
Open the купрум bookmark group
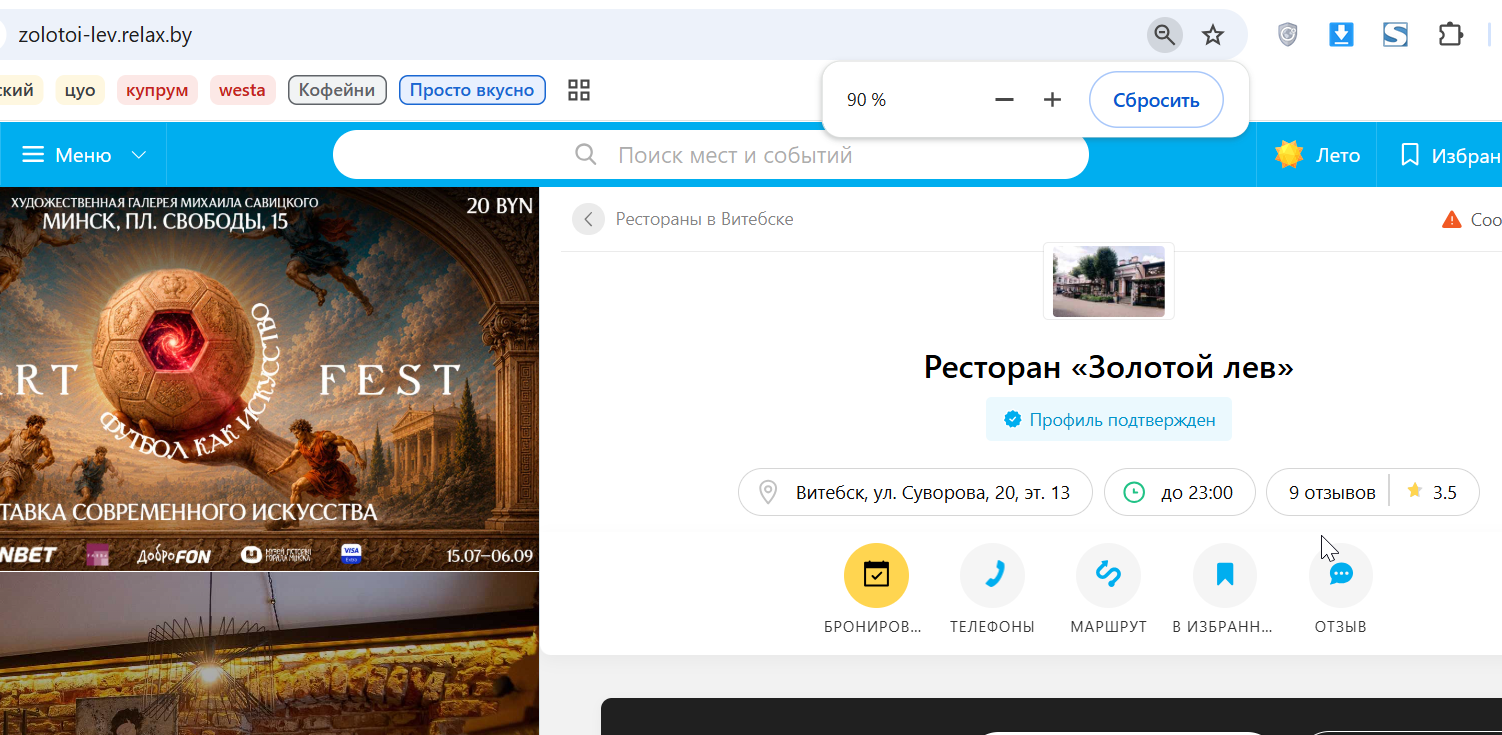[158, 90]
